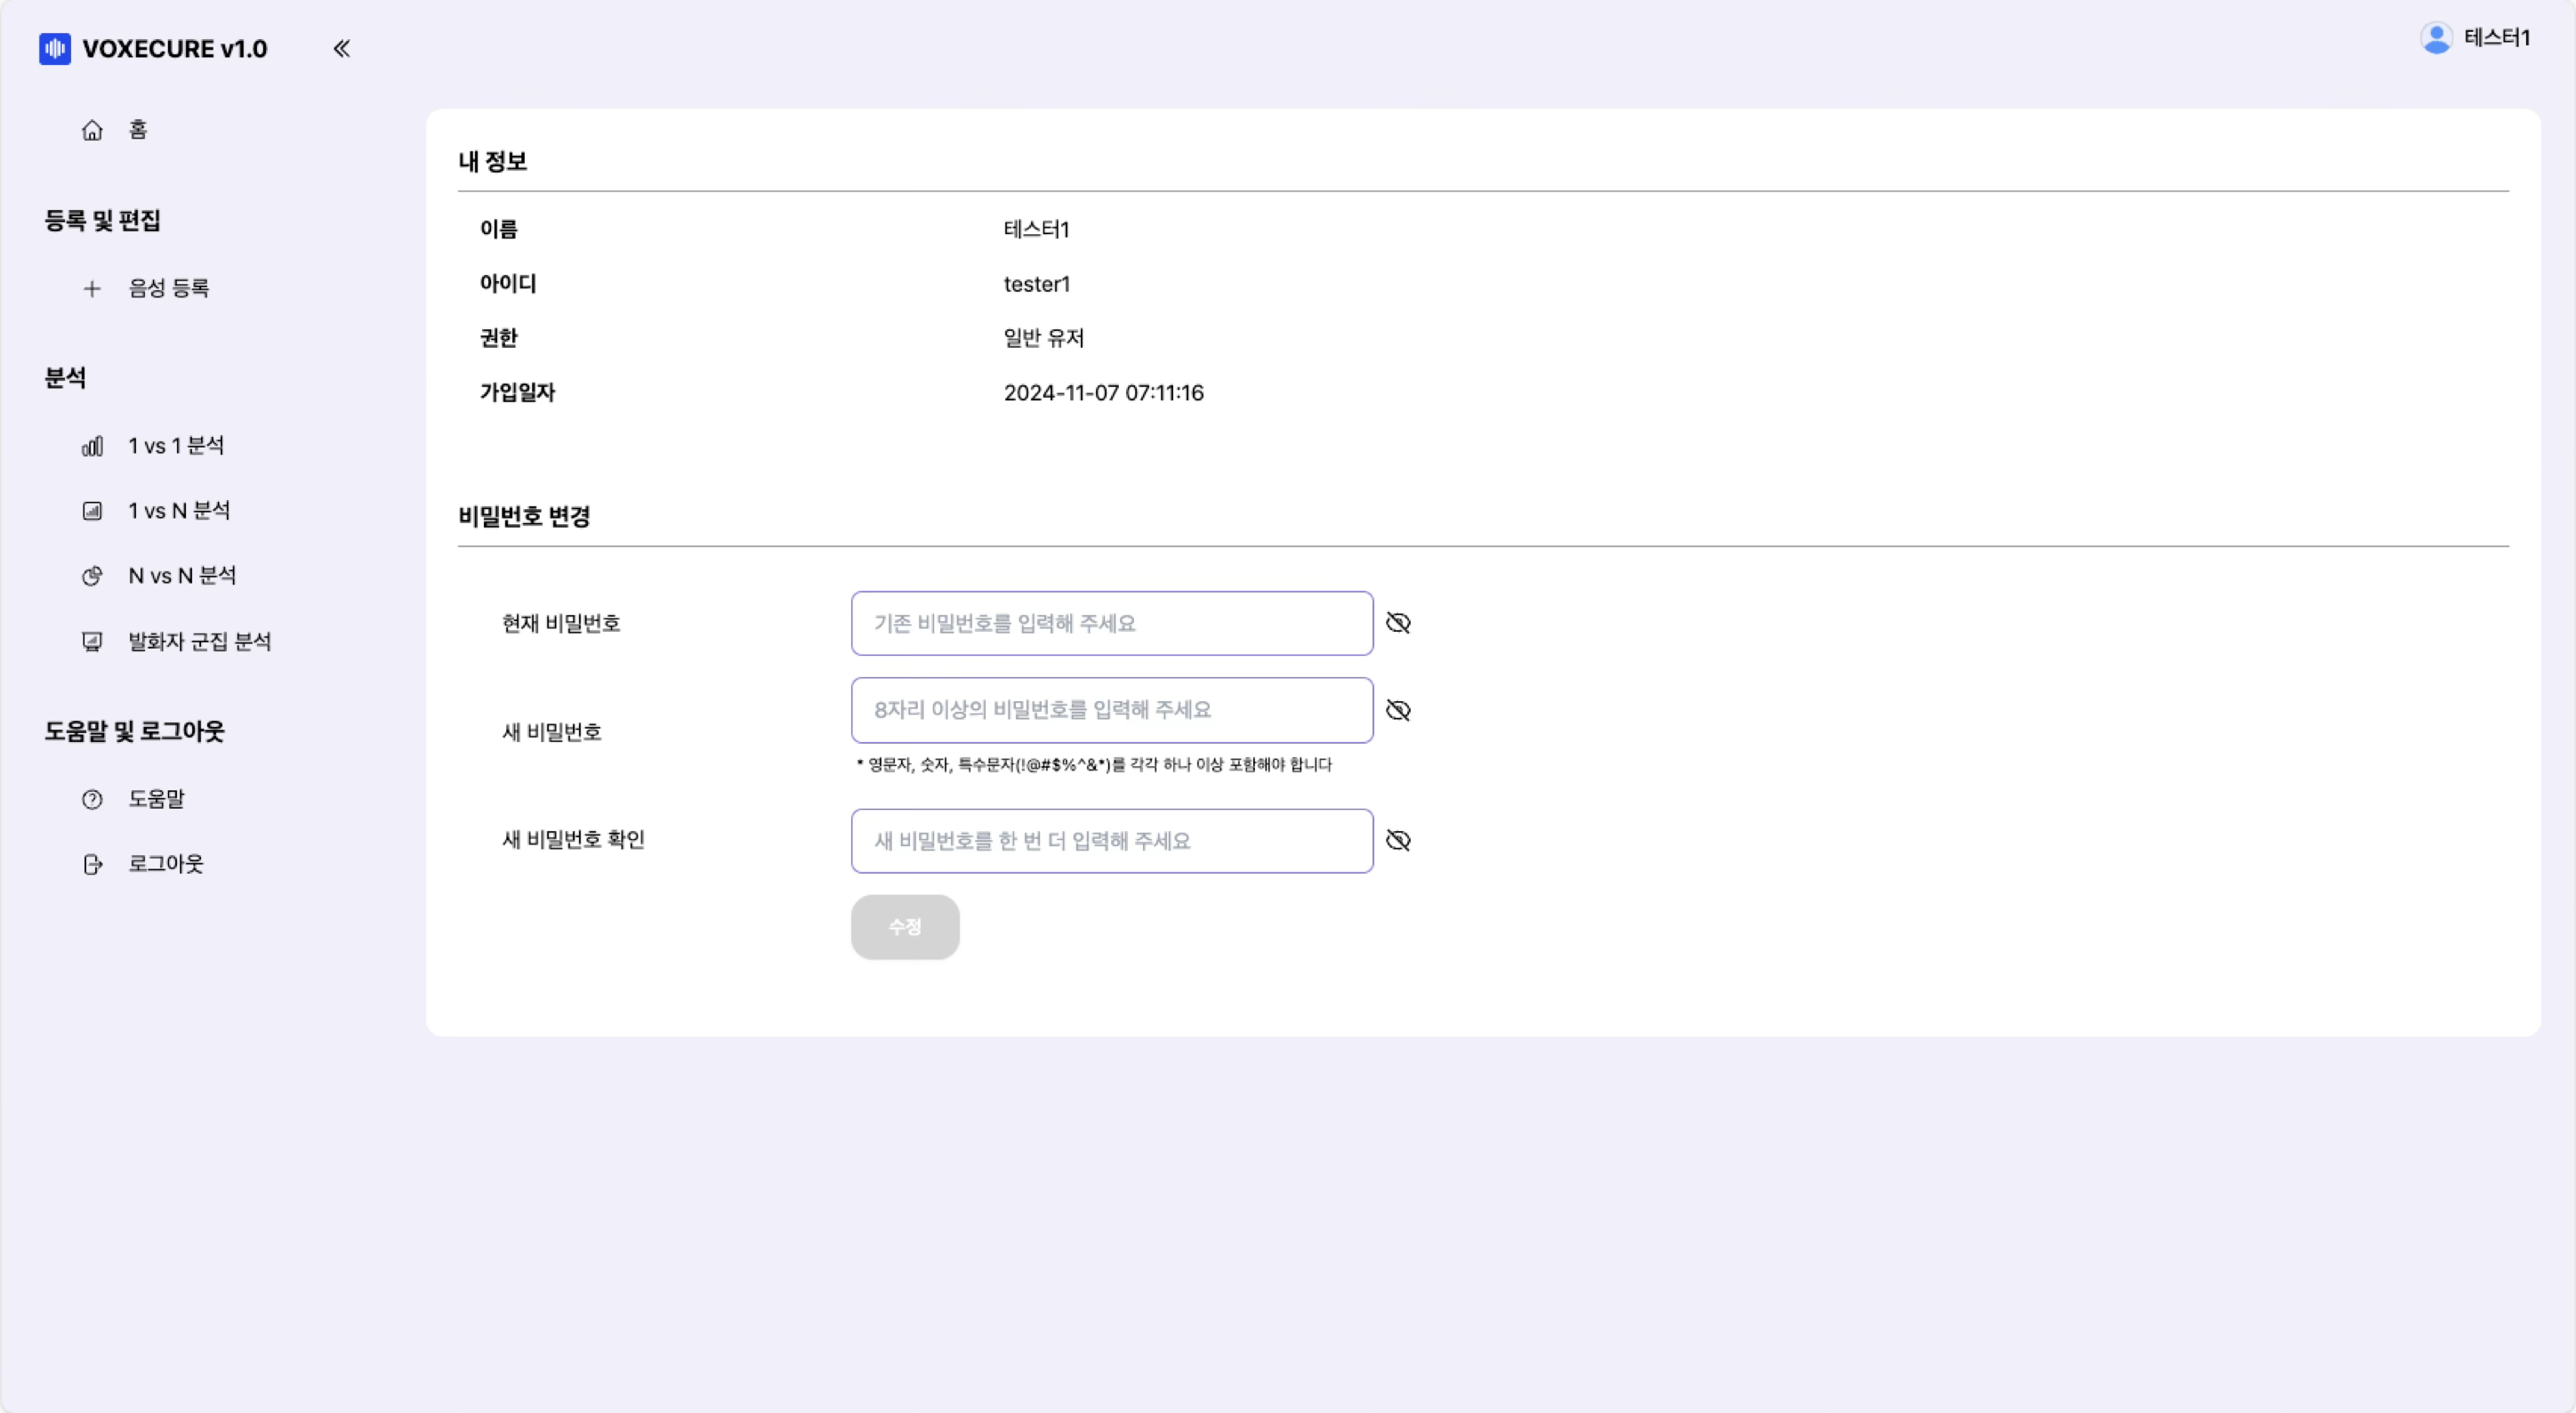Focus the 현재 비밀번호 input field
Screen dimensions: 2576x1413
1111,623
